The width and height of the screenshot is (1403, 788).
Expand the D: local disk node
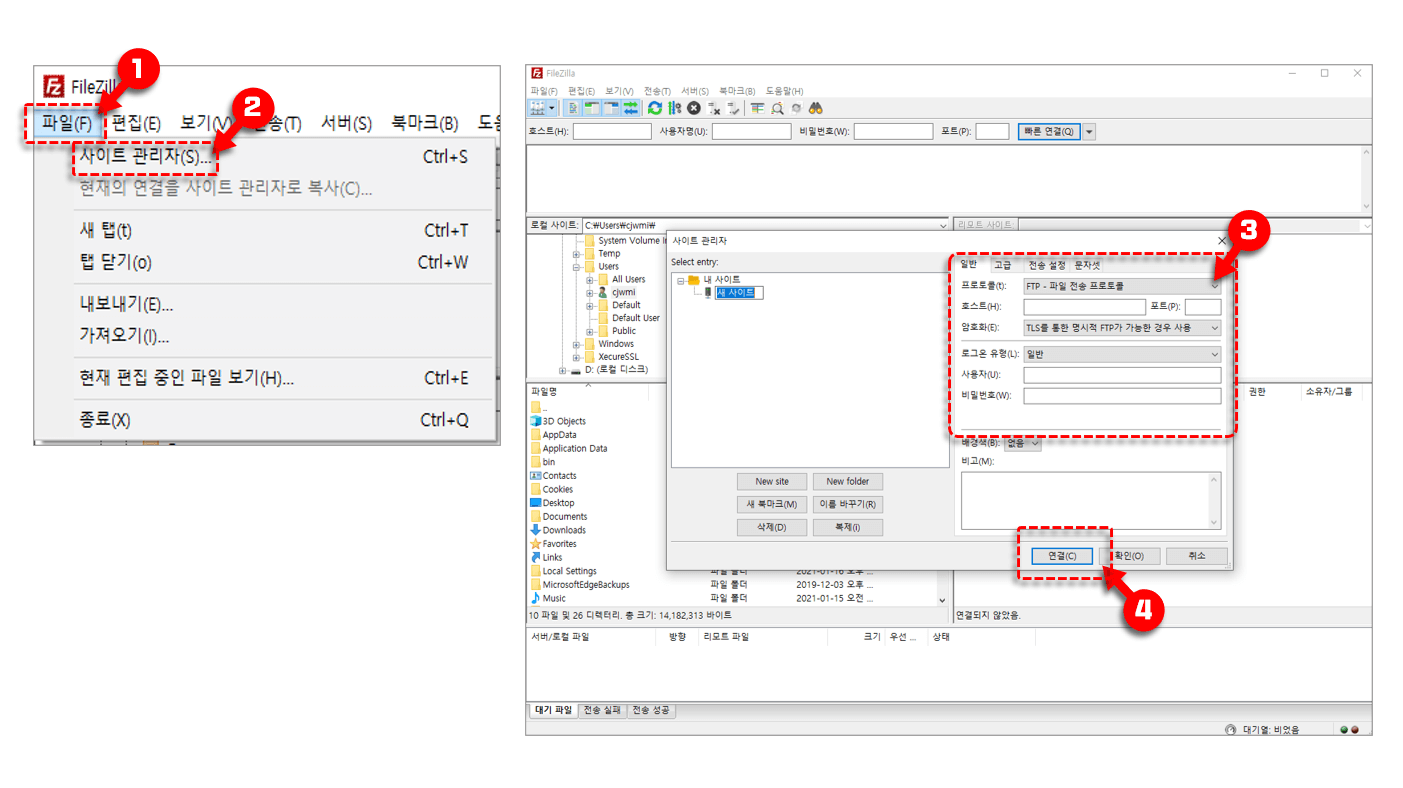[x=562, y=370]
